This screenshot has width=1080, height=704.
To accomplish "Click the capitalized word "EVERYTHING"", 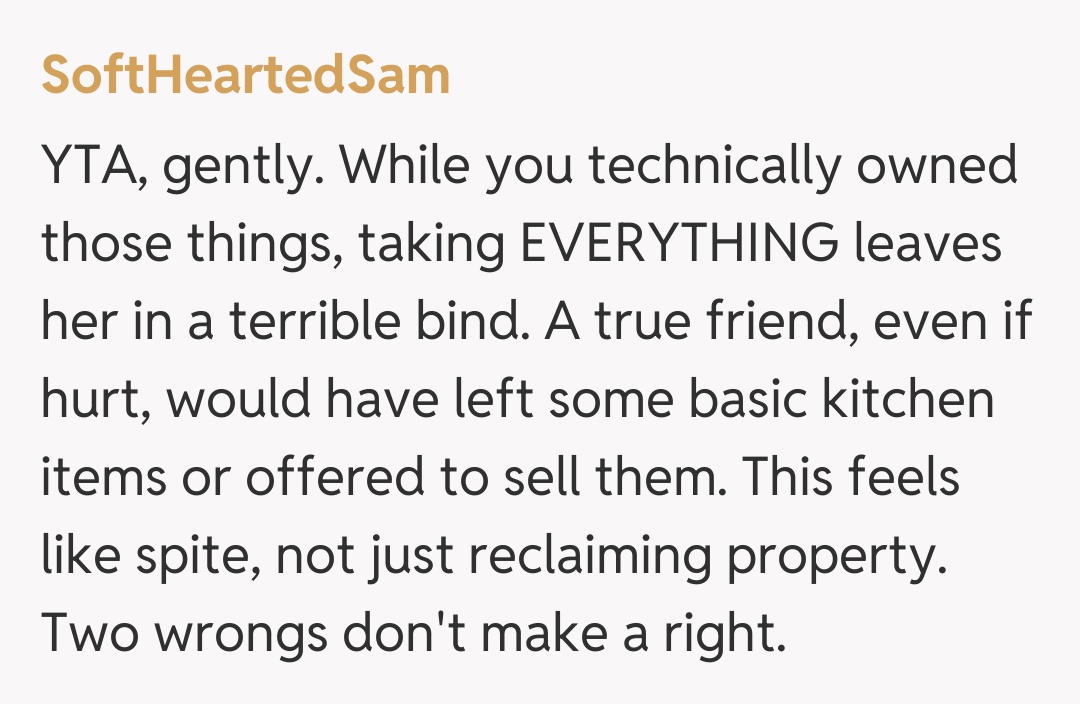I will pyautogui.click(x=681, y=246).
